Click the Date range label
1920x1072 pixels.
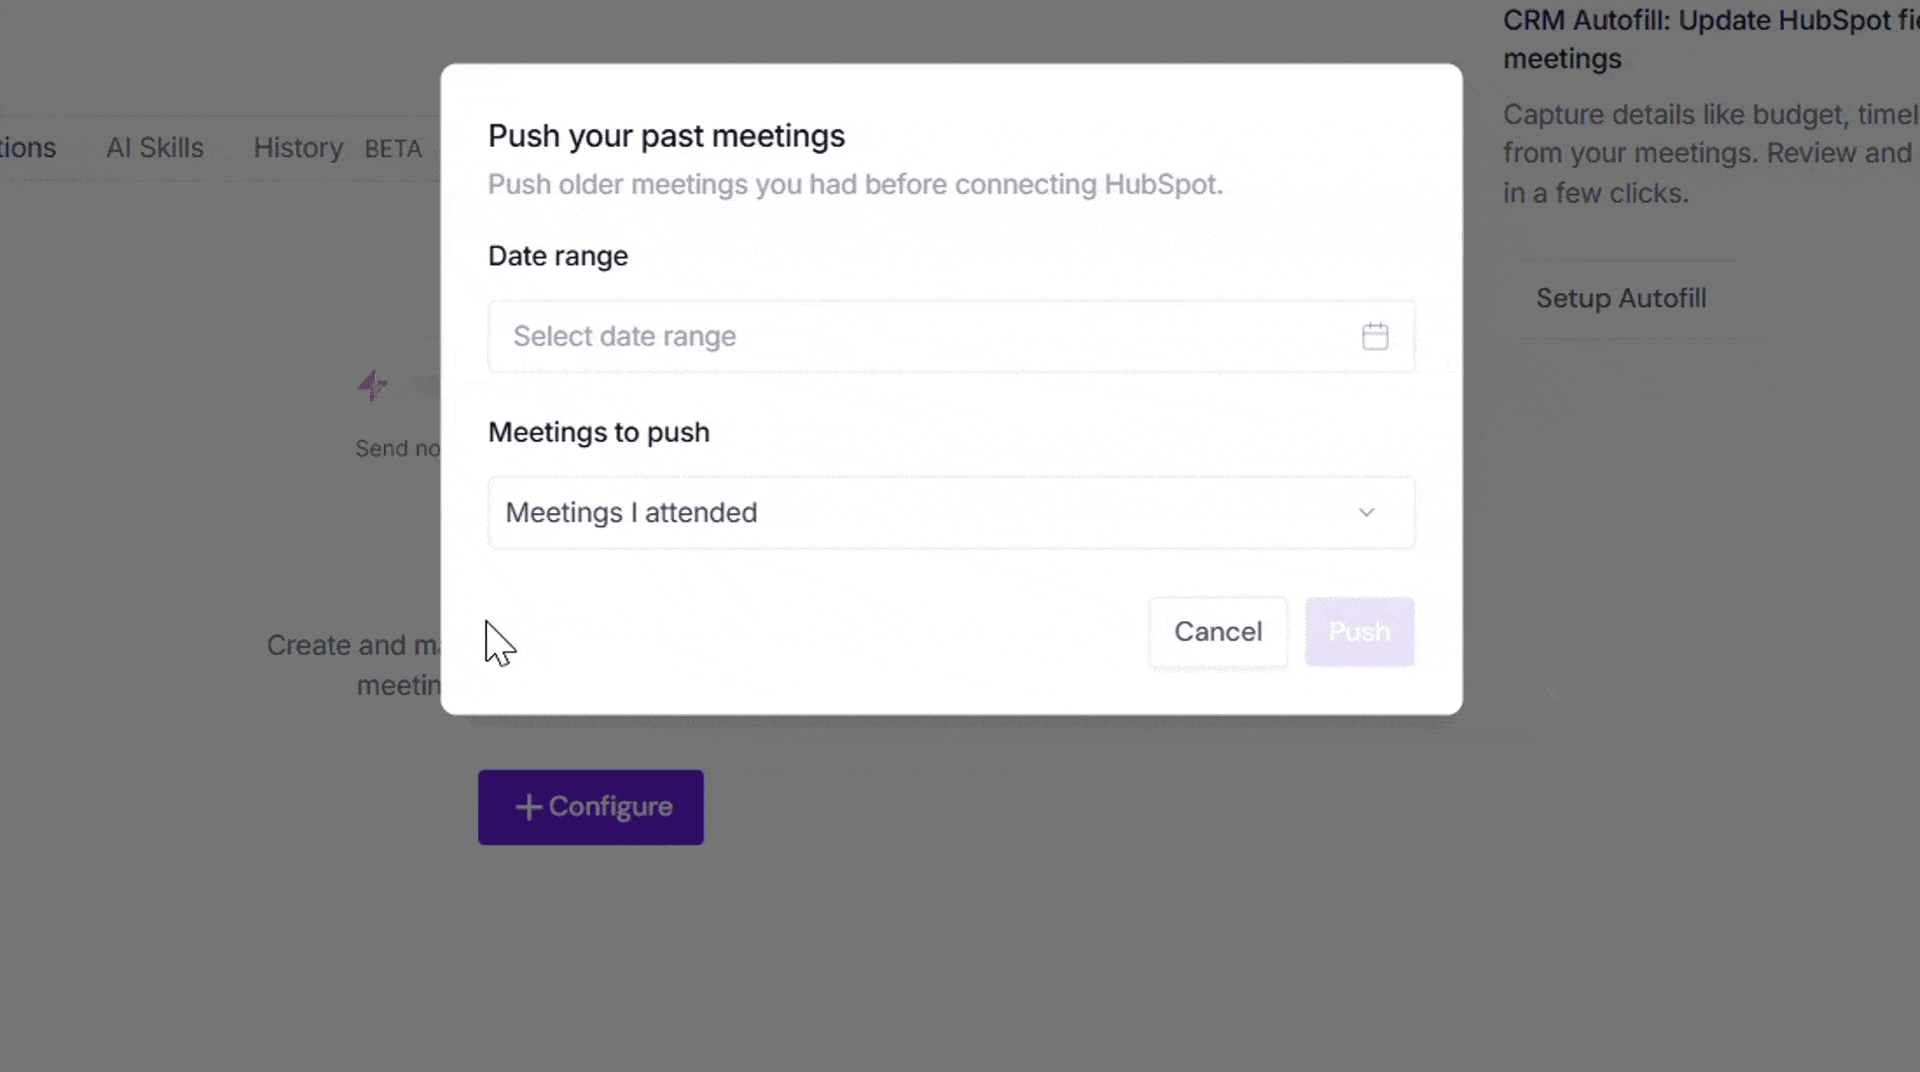click(x=558, y=256)
